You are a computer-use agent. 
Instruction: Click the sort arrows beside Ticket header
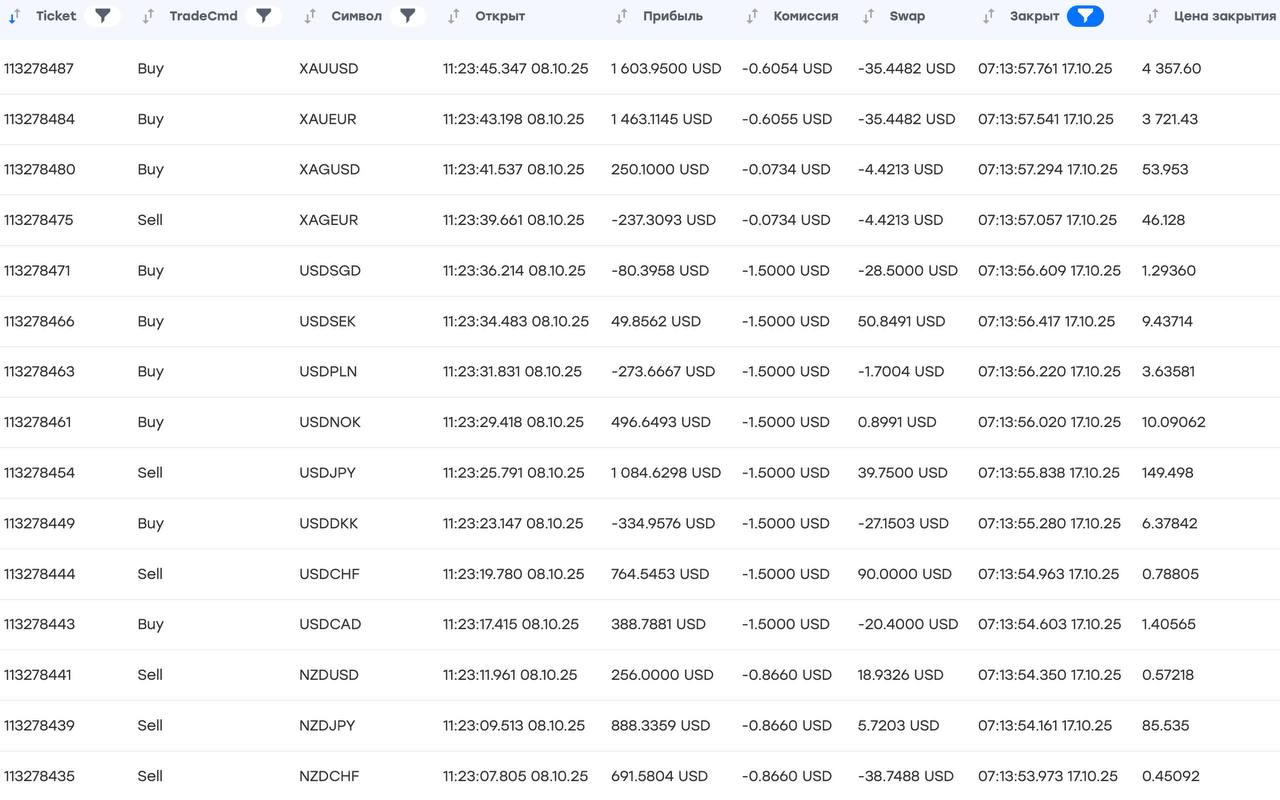14,16
